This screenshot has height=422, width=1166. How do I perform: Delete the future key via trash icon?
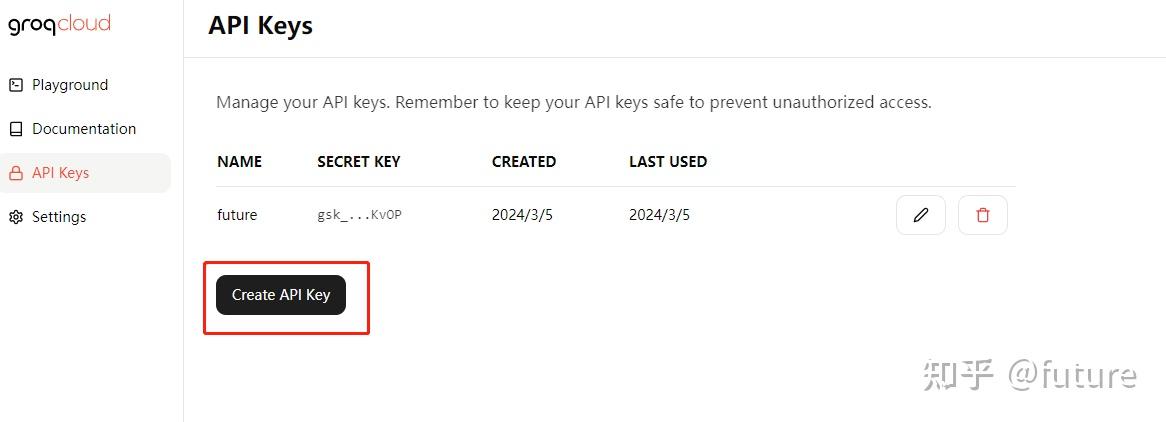click(983, 215)
